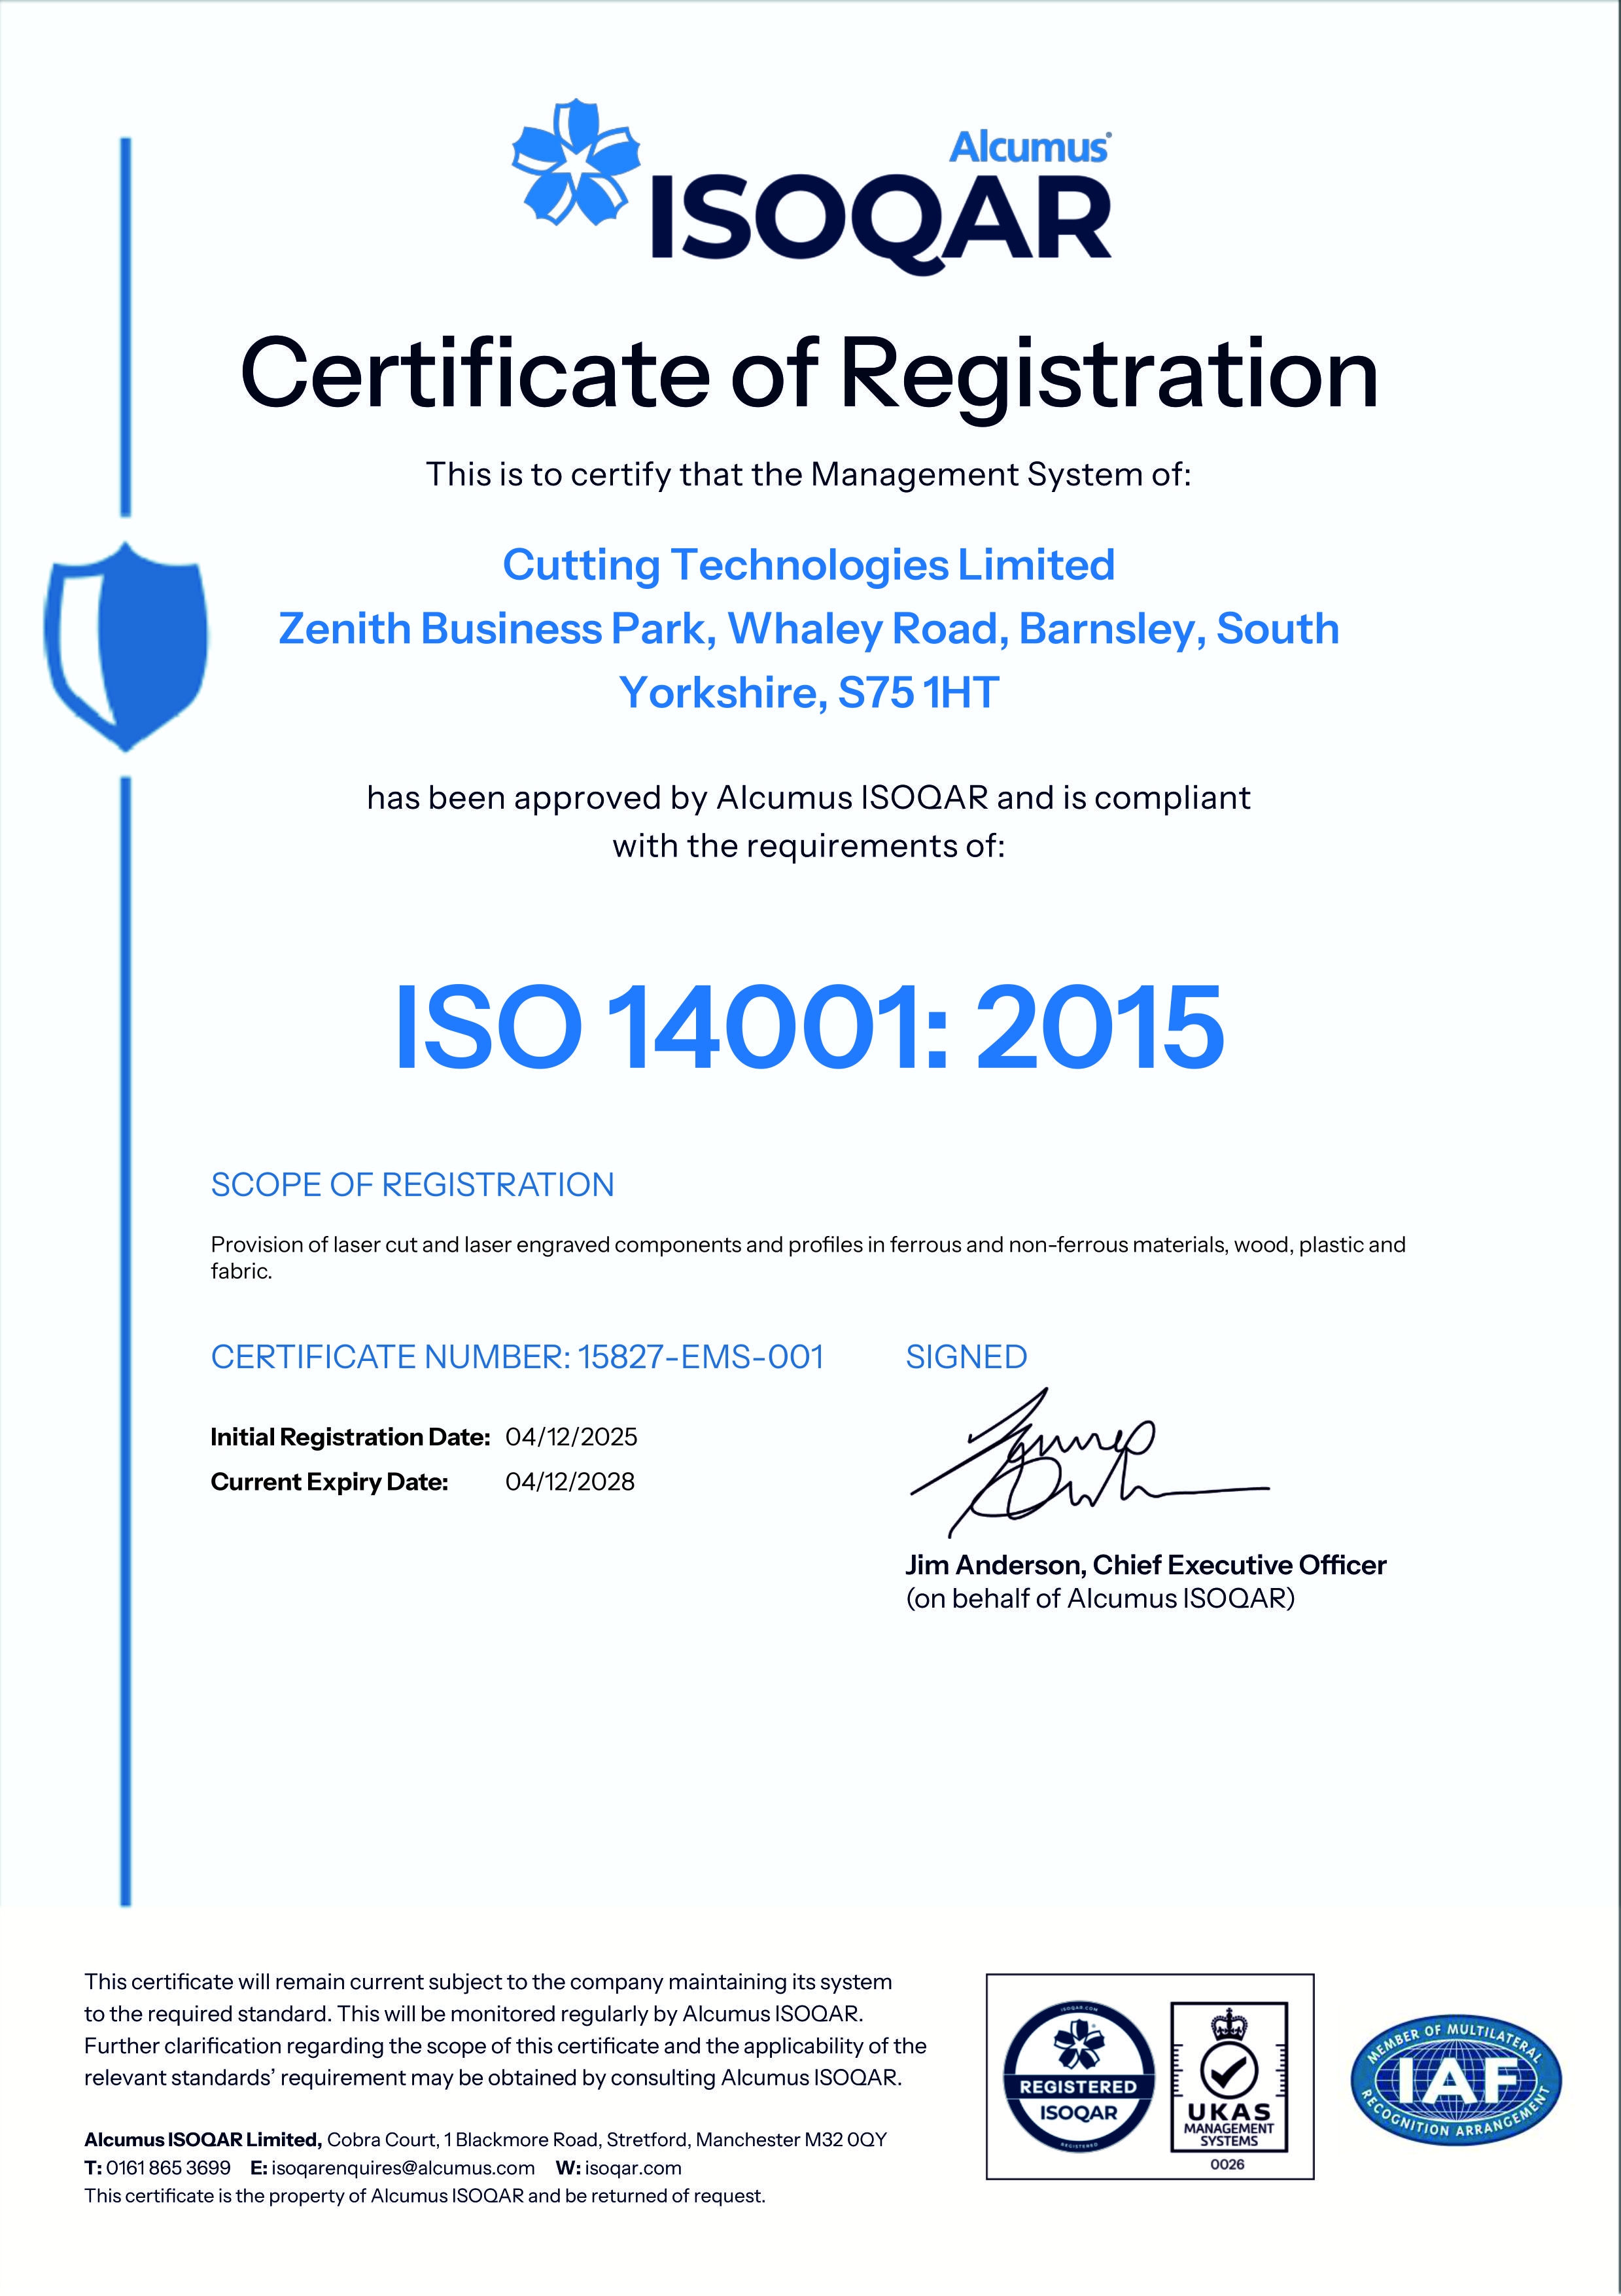
Task: Click the certificate number 15827-EMS-001
Action: click(x=700, y=1357)
